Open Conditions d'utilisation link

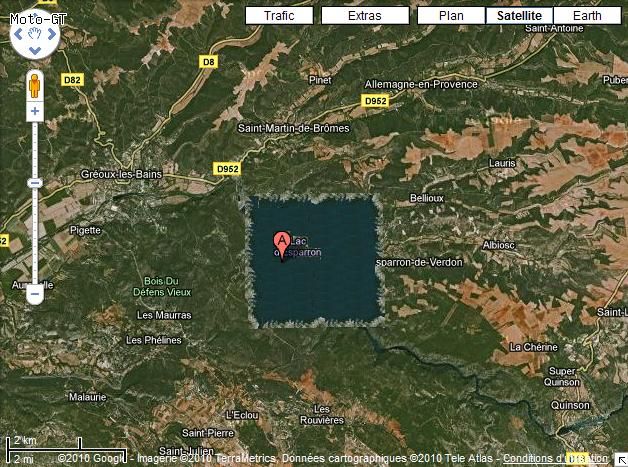555,458
